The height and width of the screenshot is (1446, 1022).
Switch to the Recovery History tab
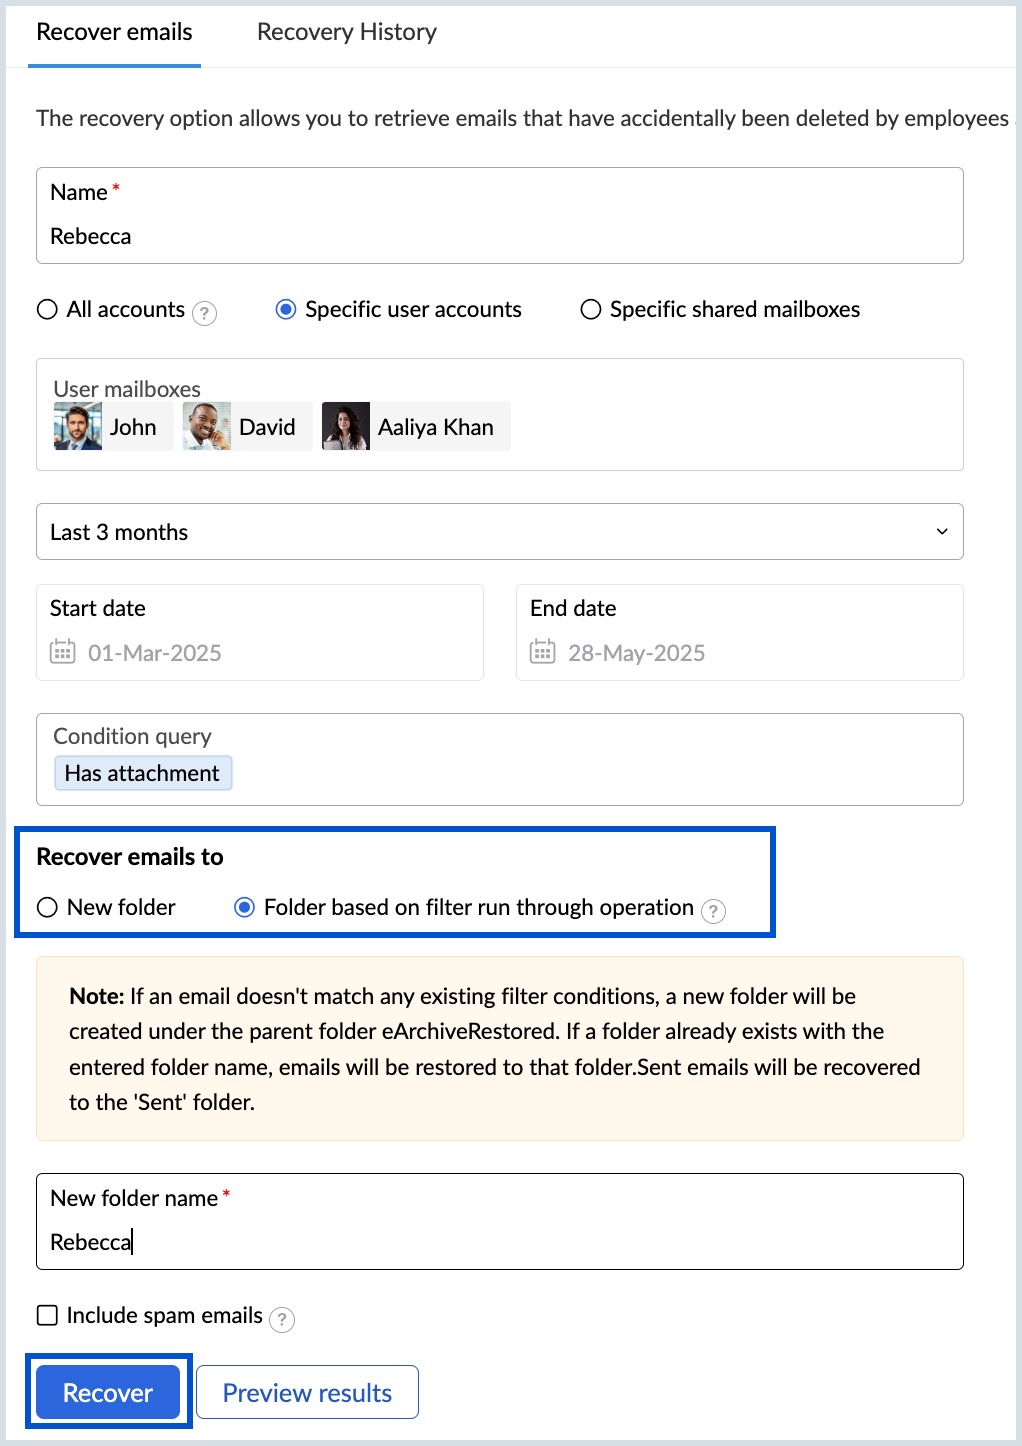pos(346,31)
